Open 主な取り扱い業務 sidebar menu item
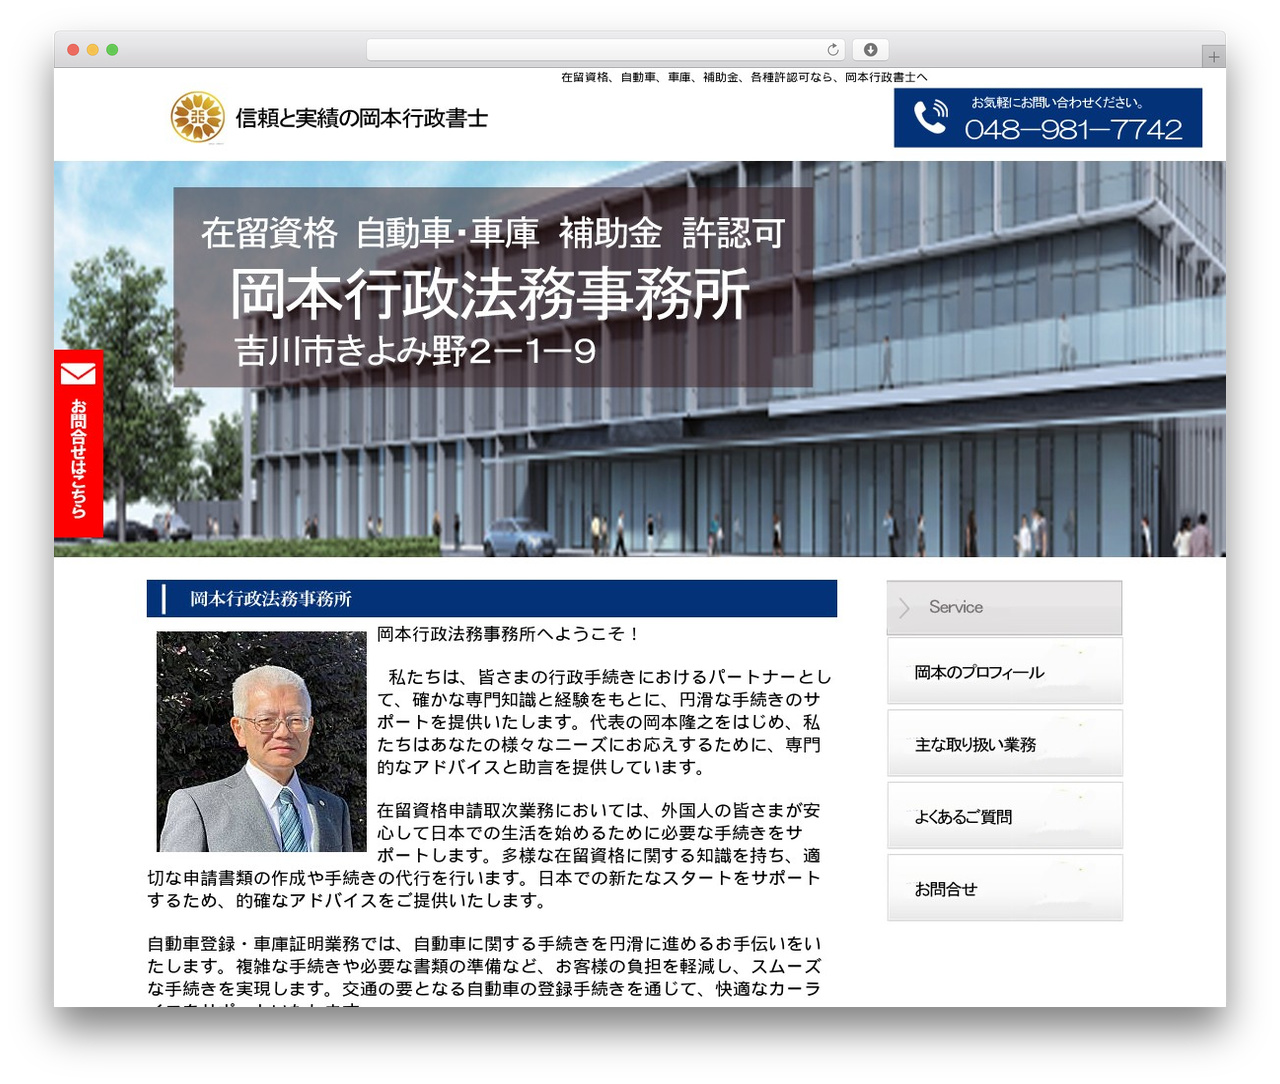Screen dimensions: 1280x1084 click(1004, 743)
